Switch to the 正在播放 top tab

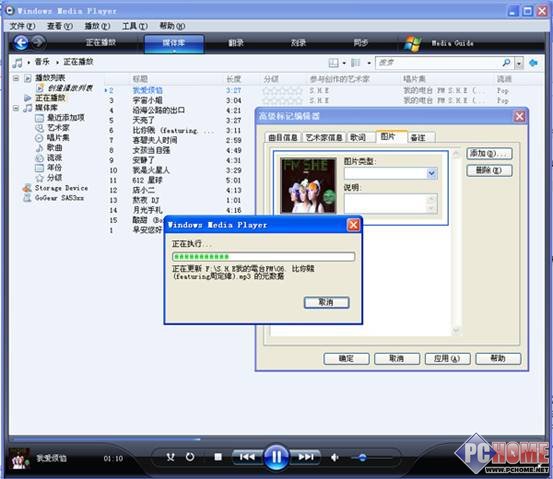[x=101, y=43]
